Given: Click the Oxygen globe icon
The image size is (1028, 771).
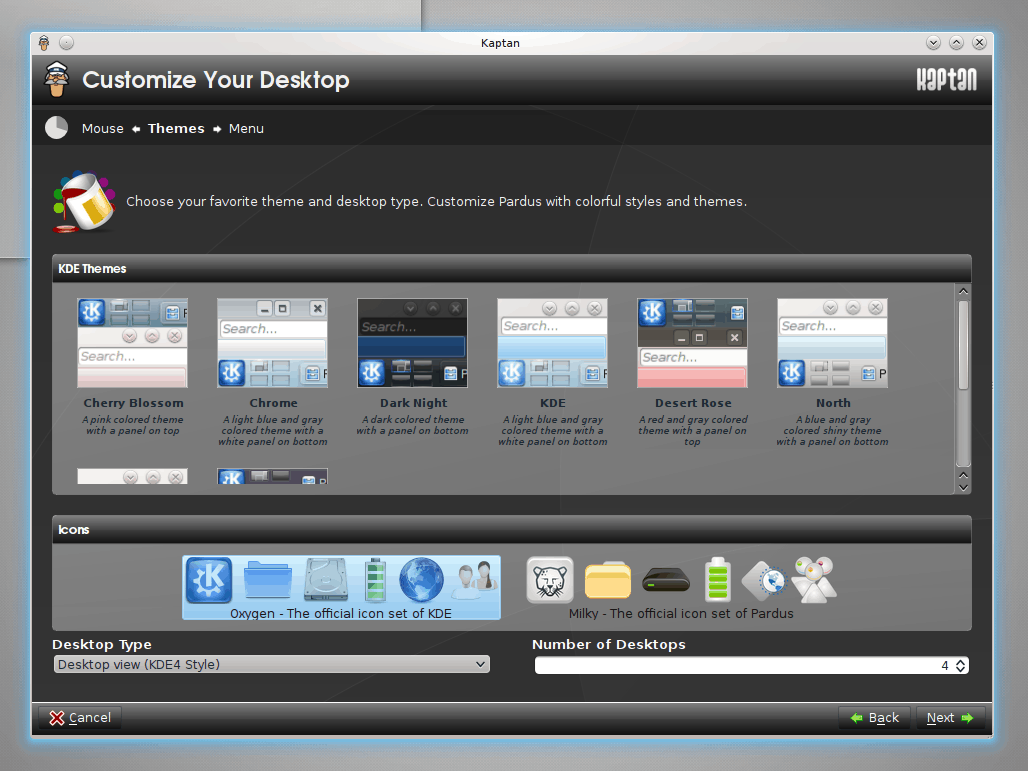Looking at the screenshot, I should [422, 580].
